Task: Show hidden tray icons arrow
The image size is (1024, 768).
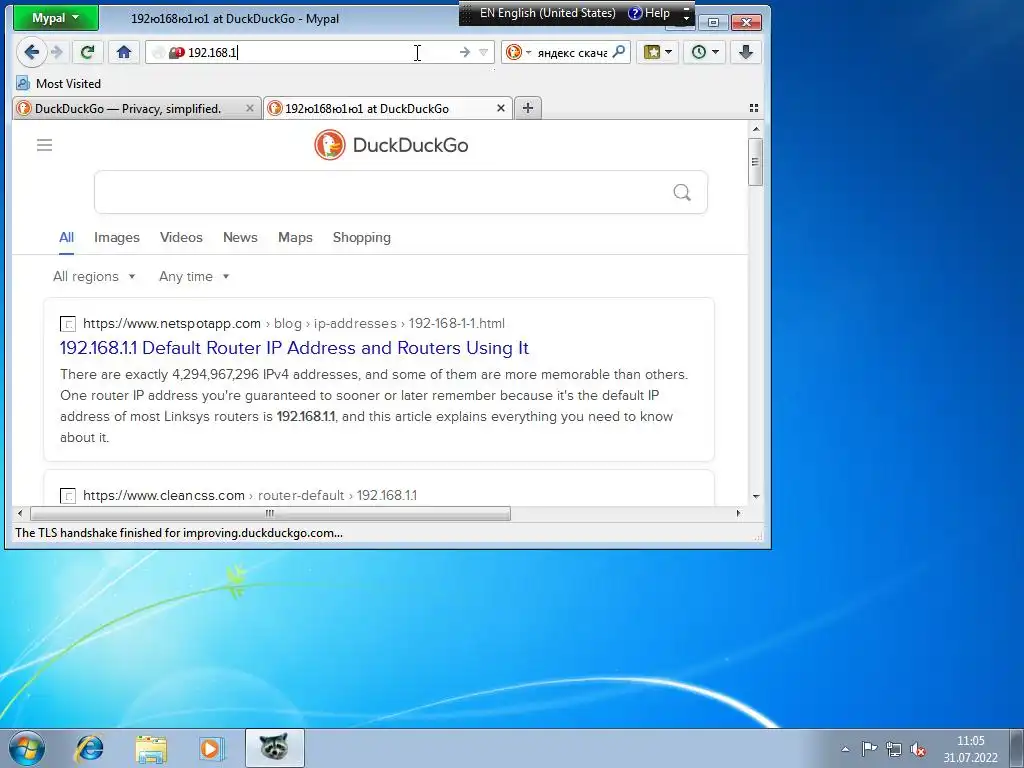Action: click(x=845, y=749)
